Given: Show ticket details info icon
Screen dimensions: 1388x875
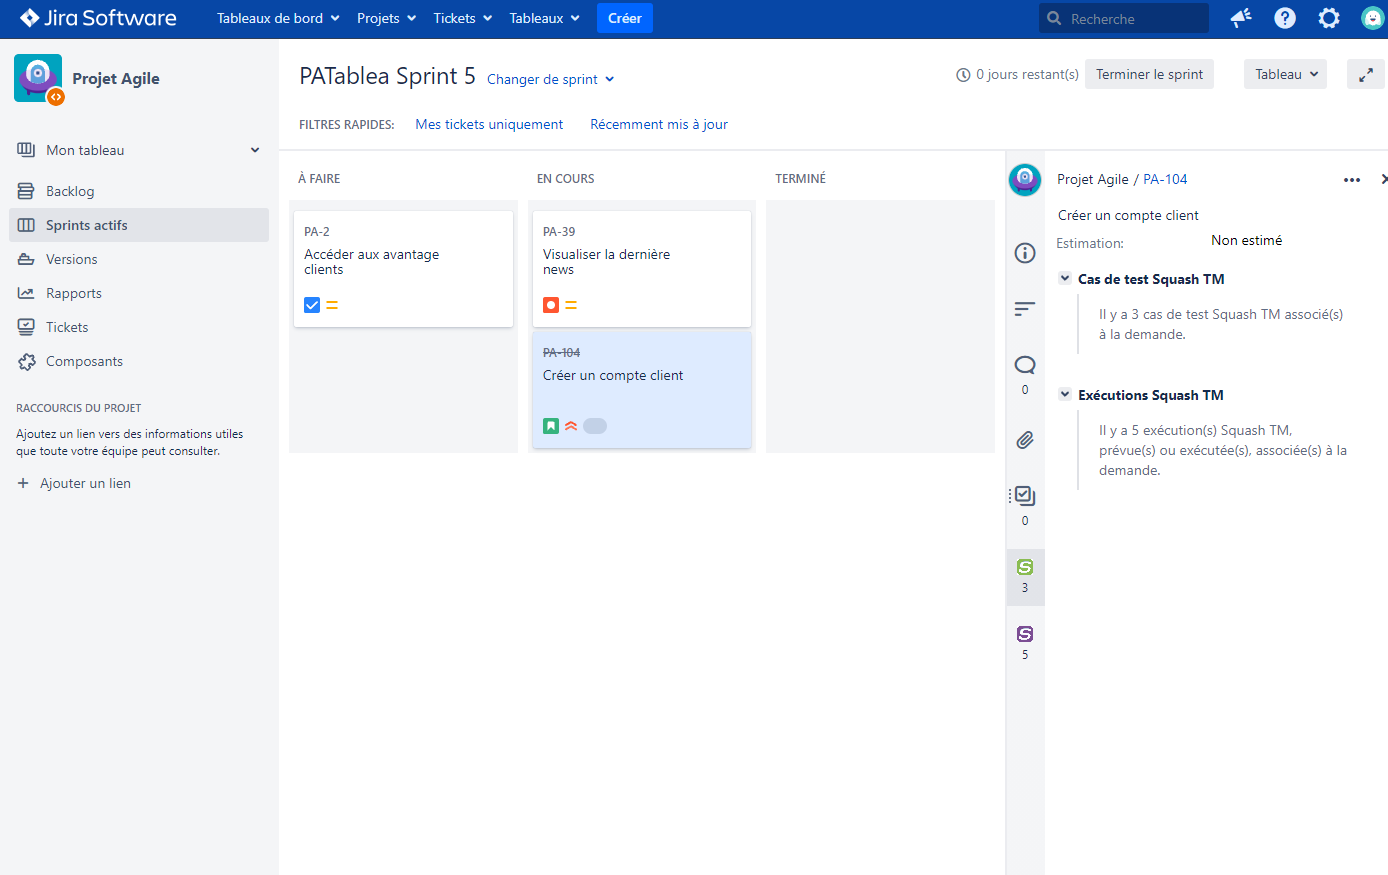Looking at the screenshot, I should coord(1025,253).
